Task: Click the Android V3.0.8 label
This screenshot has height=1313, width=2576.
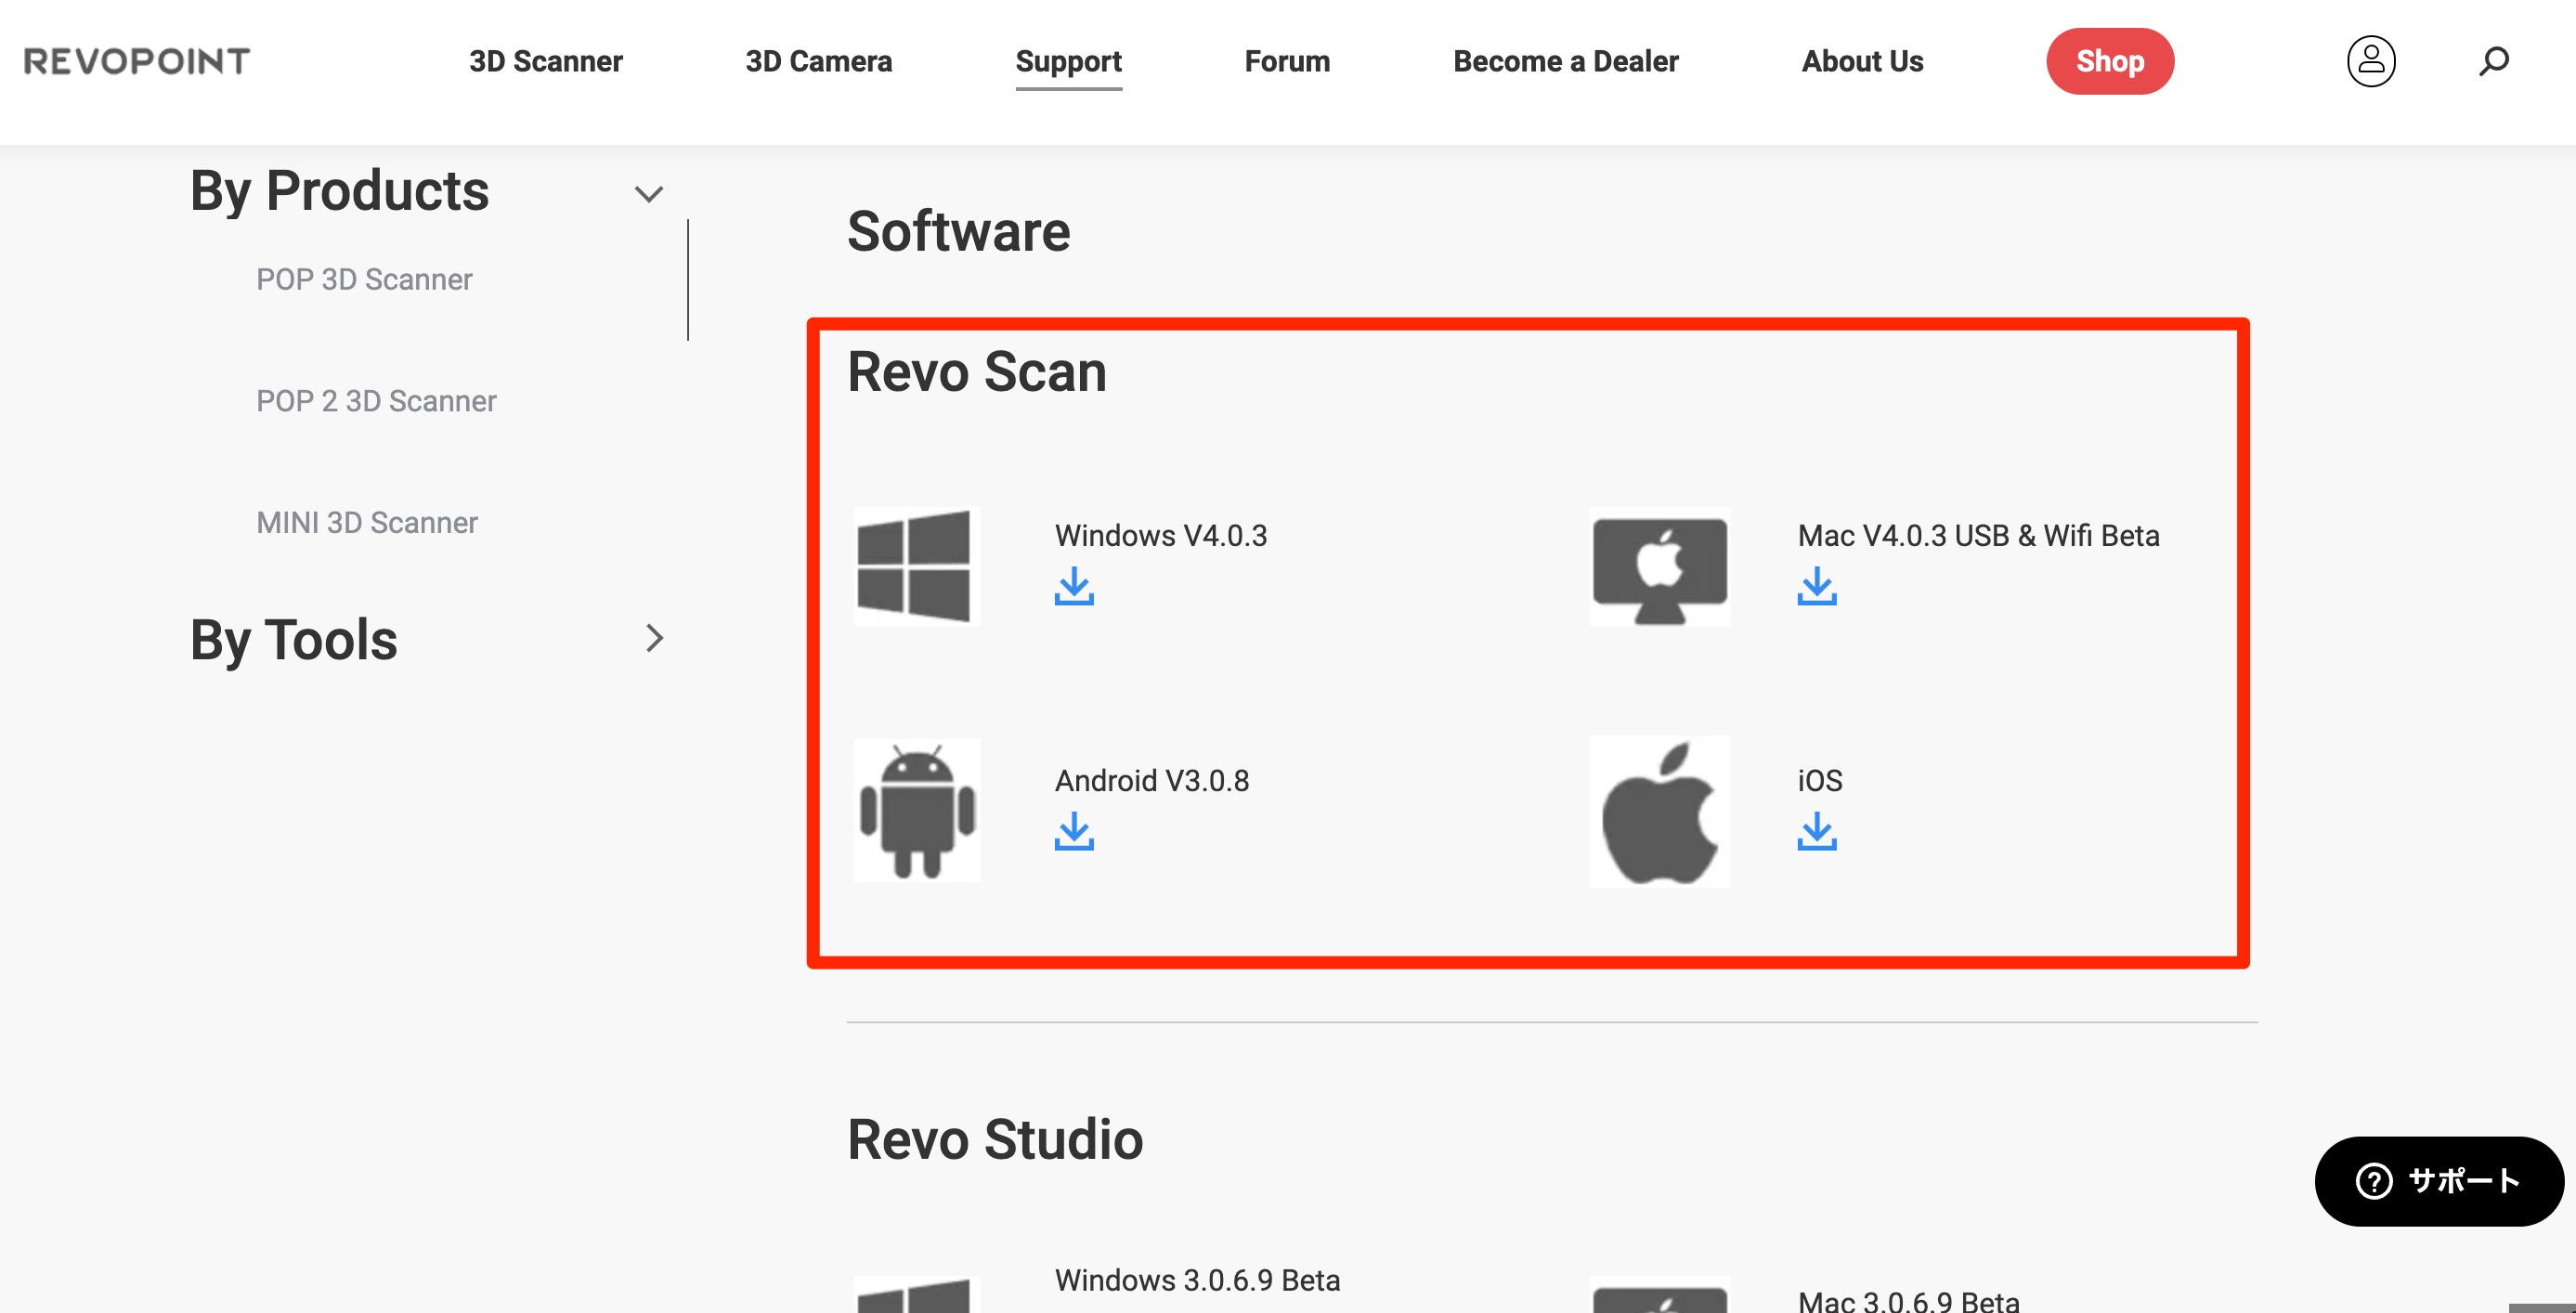Action: click(x=1152, y=781)
